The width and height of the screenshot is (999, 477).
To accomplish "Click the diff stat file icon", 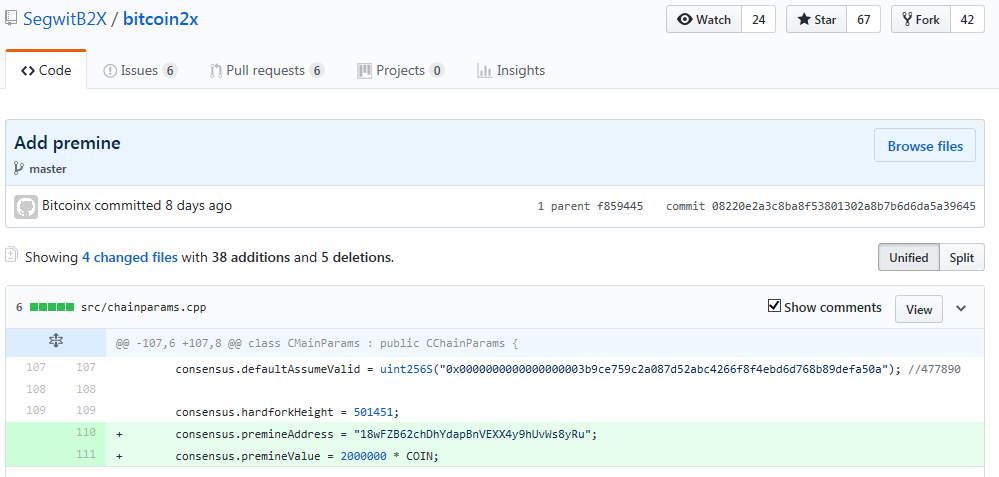I will coord(11,255).
